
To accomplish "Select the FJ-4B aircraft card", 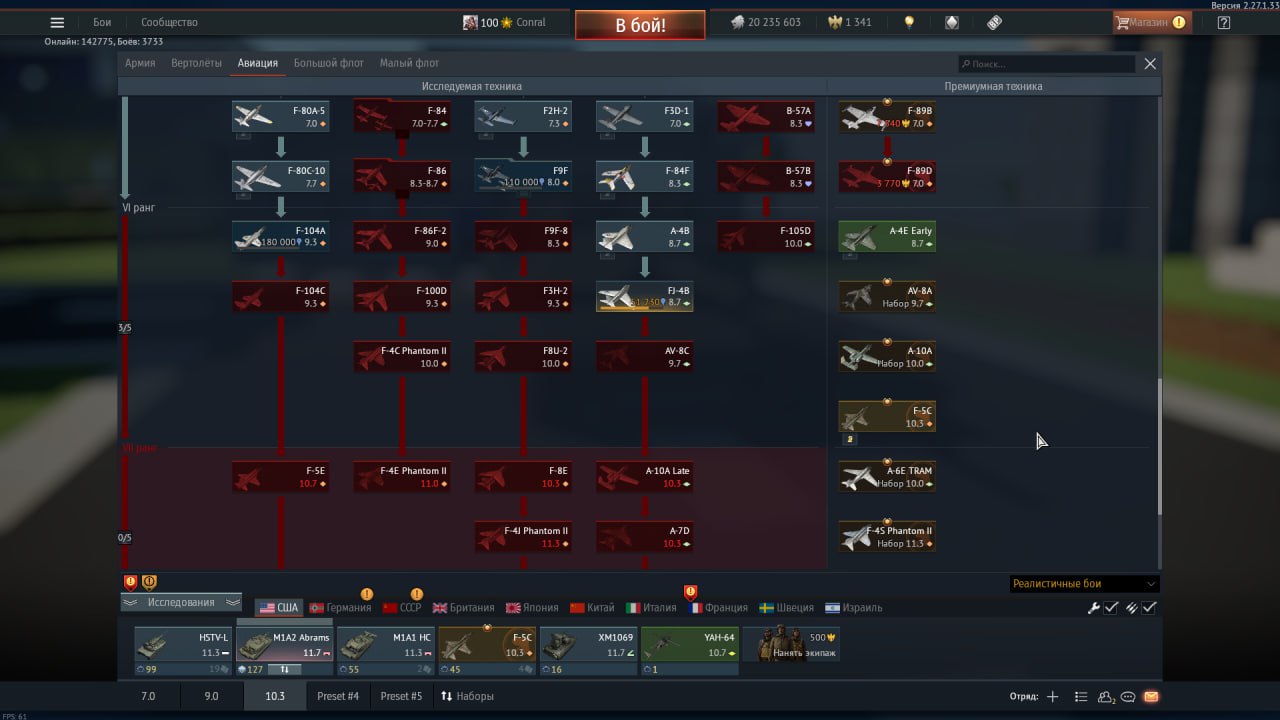I will pos(644,297).
